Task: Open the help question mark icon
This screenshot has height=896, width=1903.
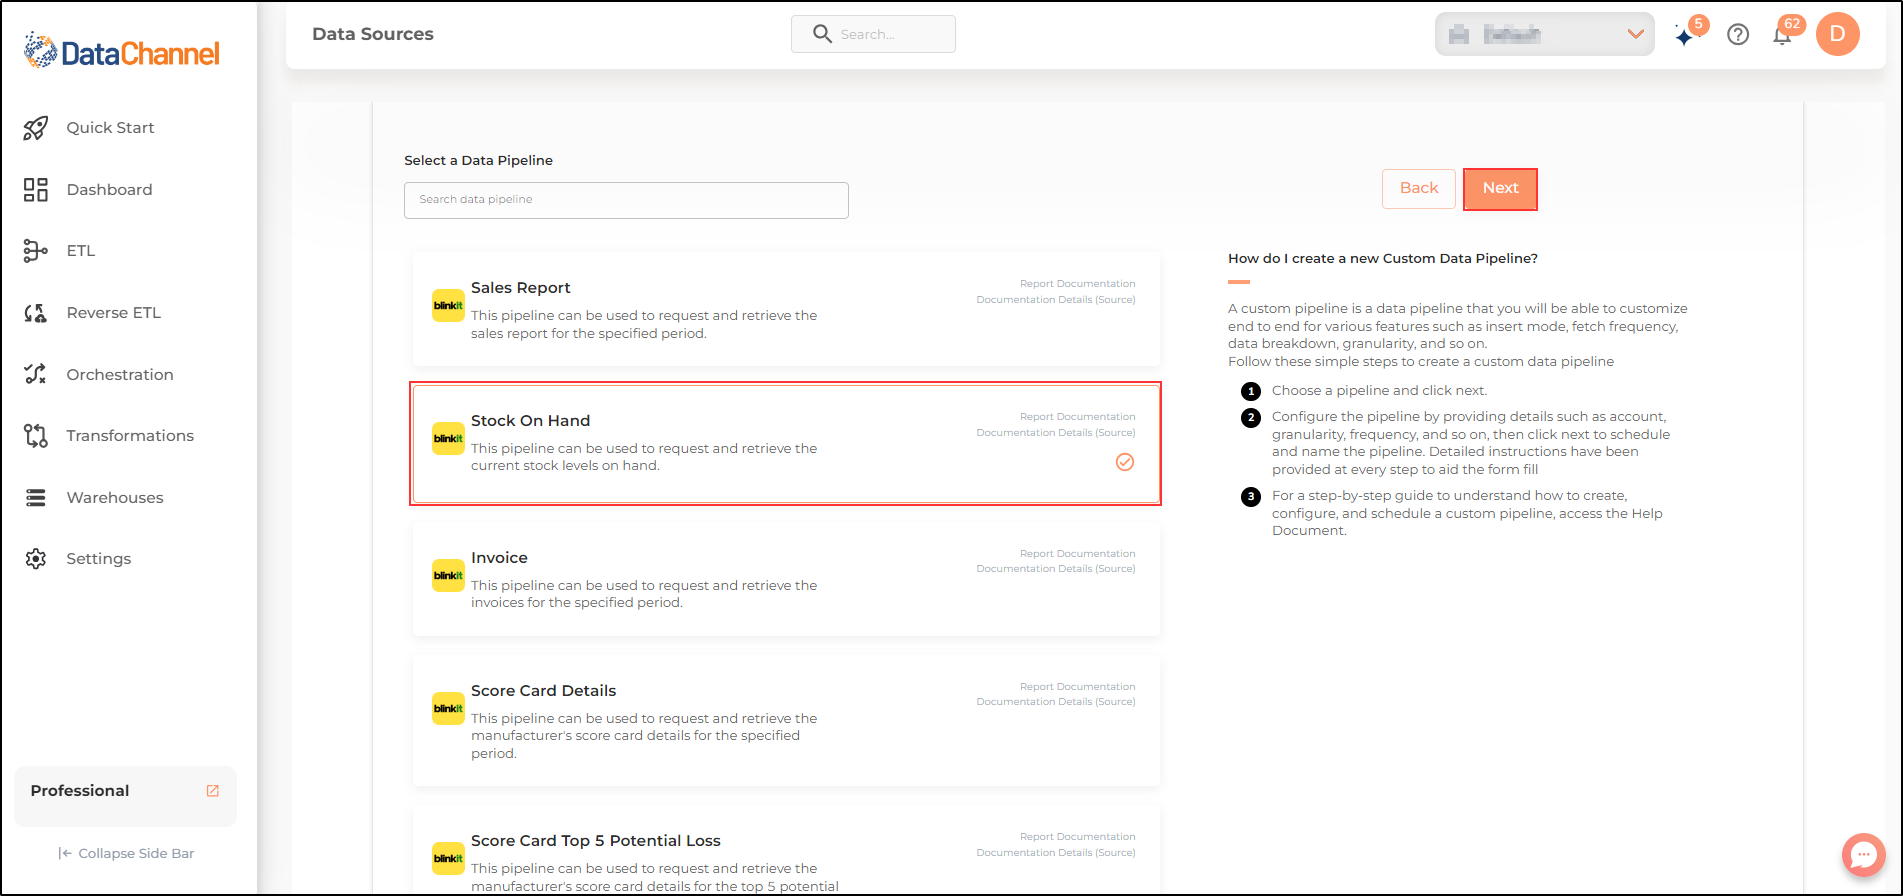Action: 1738,35
